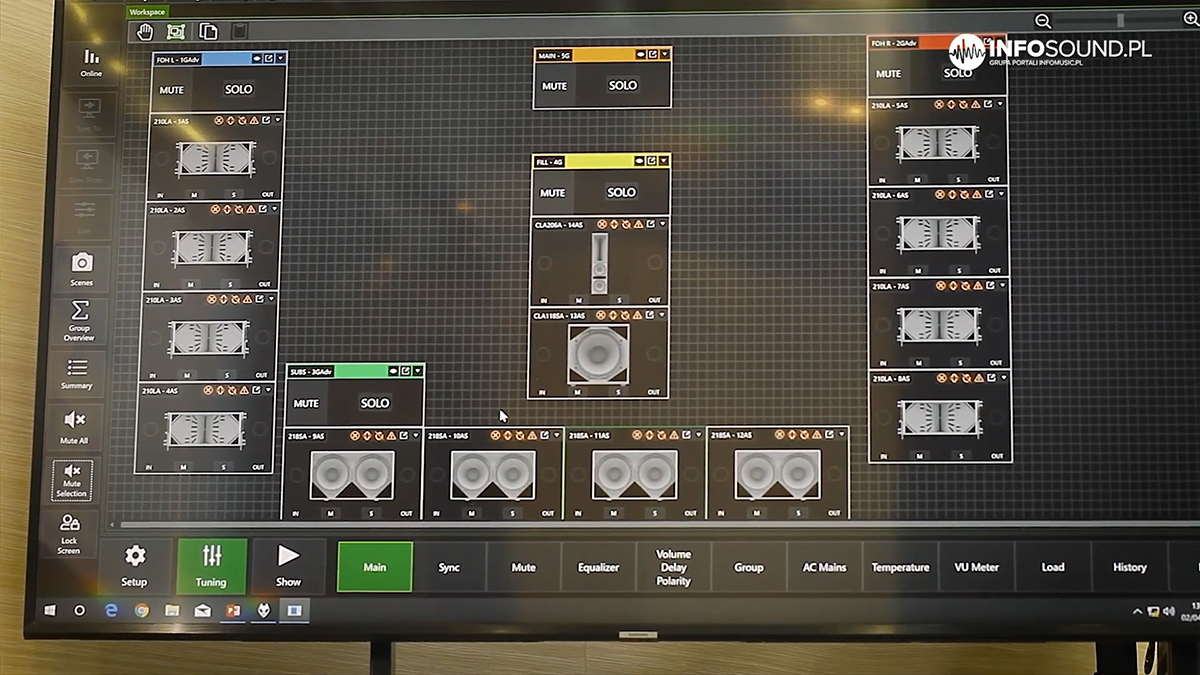Open the Online status panel in sidebar

click(91, 63)
